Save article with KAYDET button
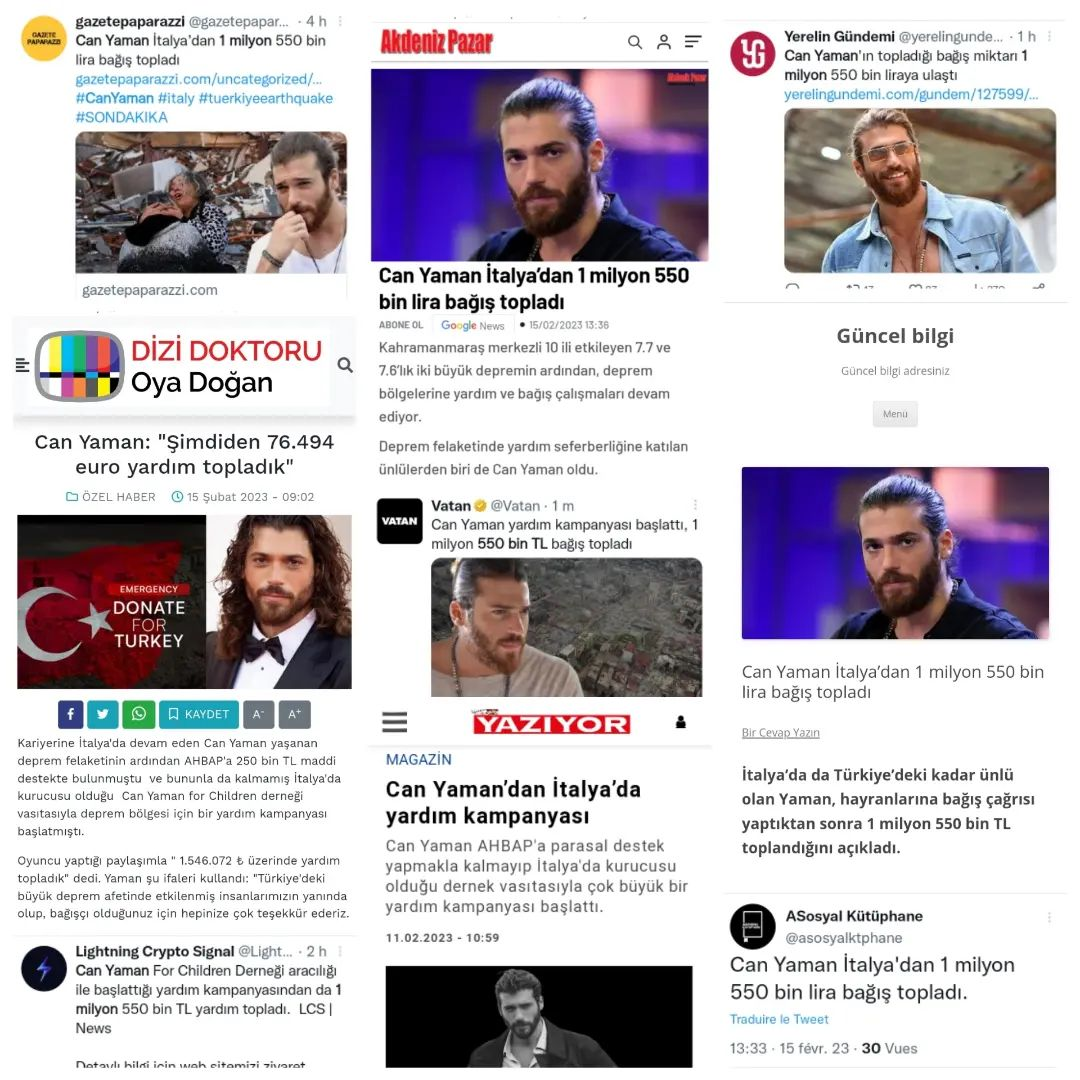This screenshot has height=1080, width=1080. tap(199, 714)
